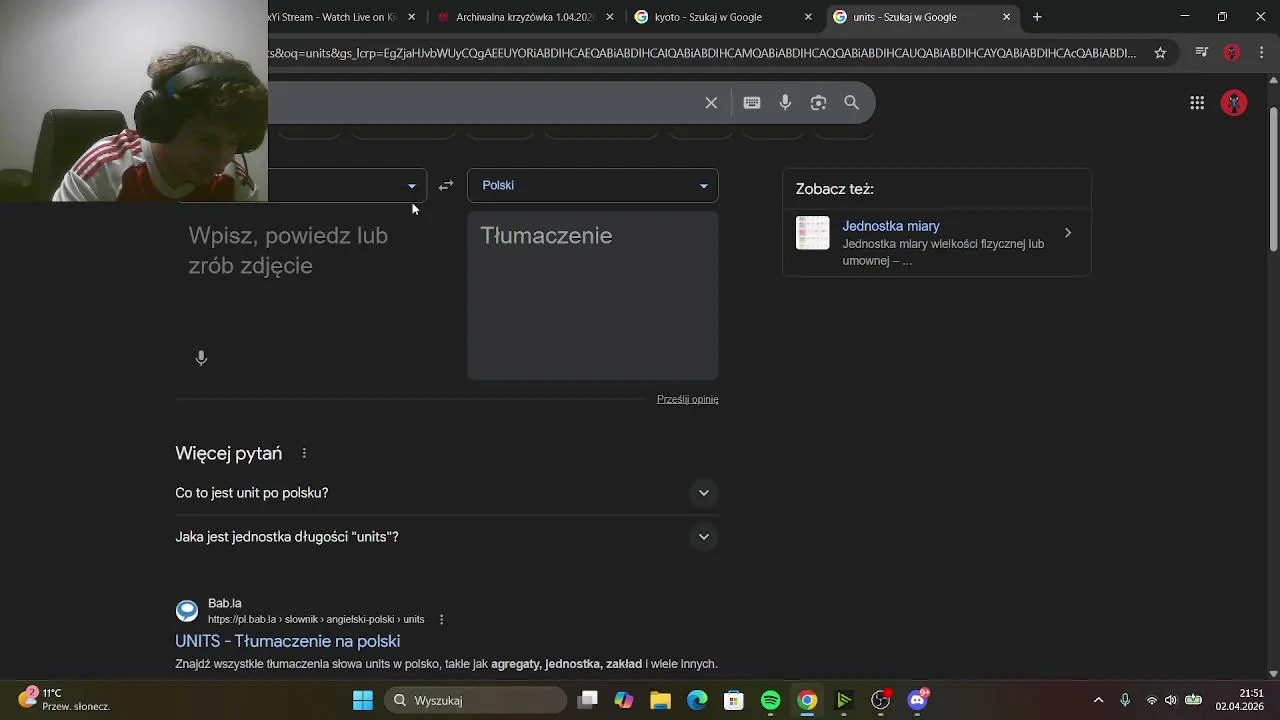
Task: Close the kyoto search tab
Action: point(808,17)
